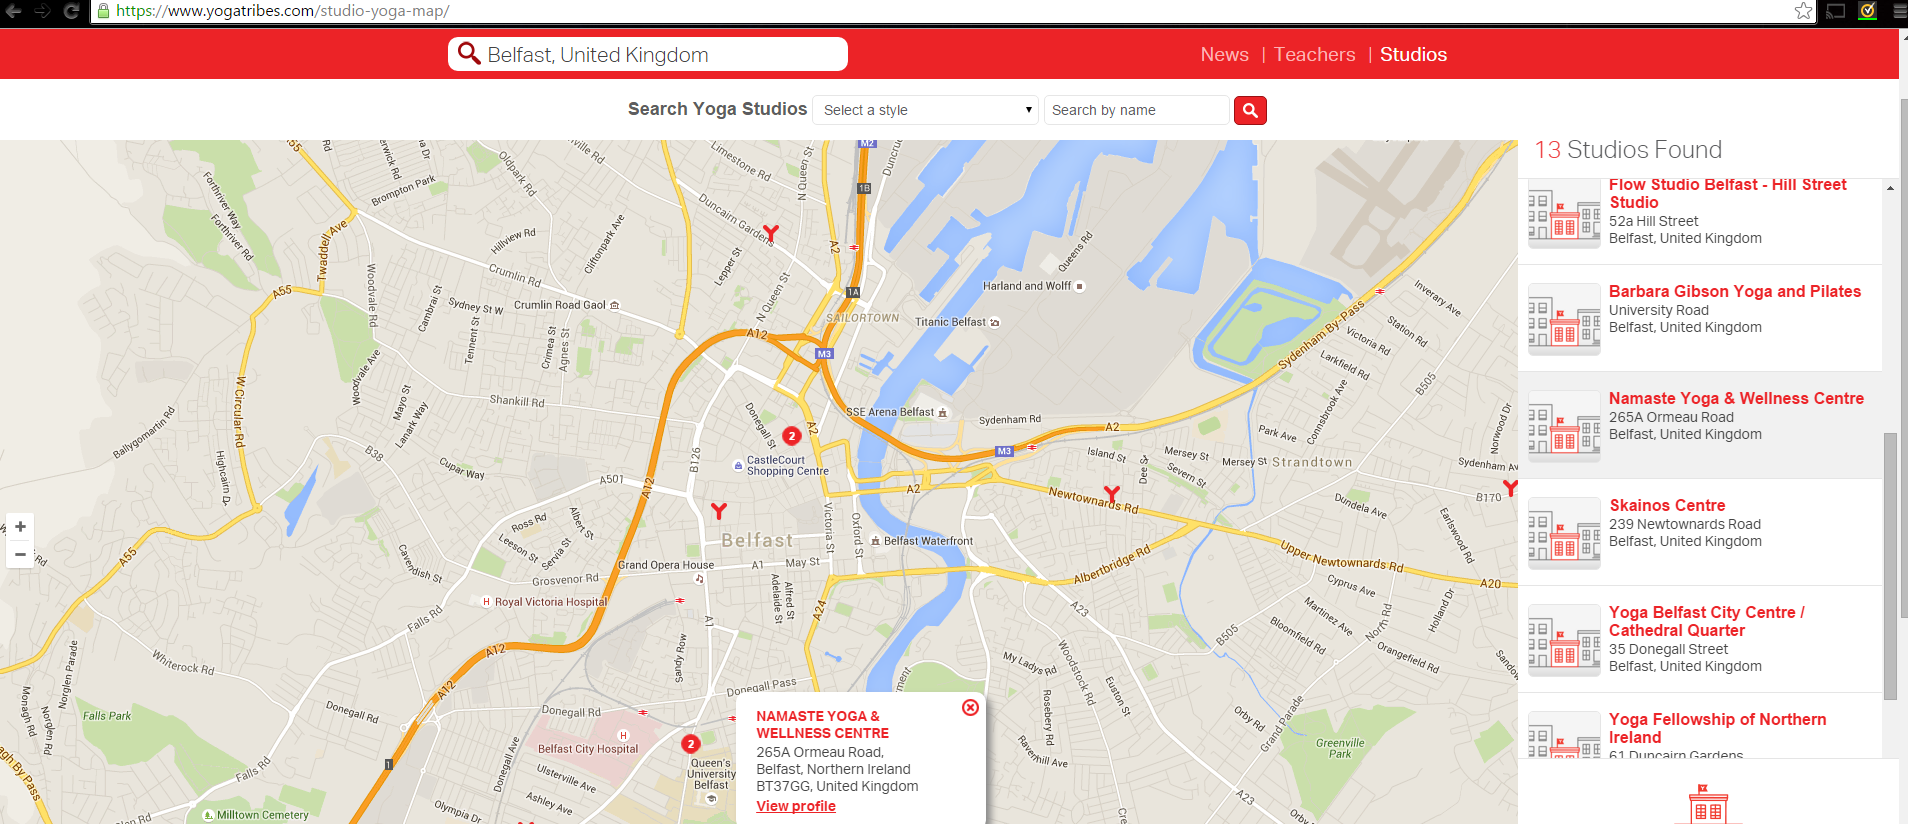Click the Belfast, United Kingdom location search box

648,54
